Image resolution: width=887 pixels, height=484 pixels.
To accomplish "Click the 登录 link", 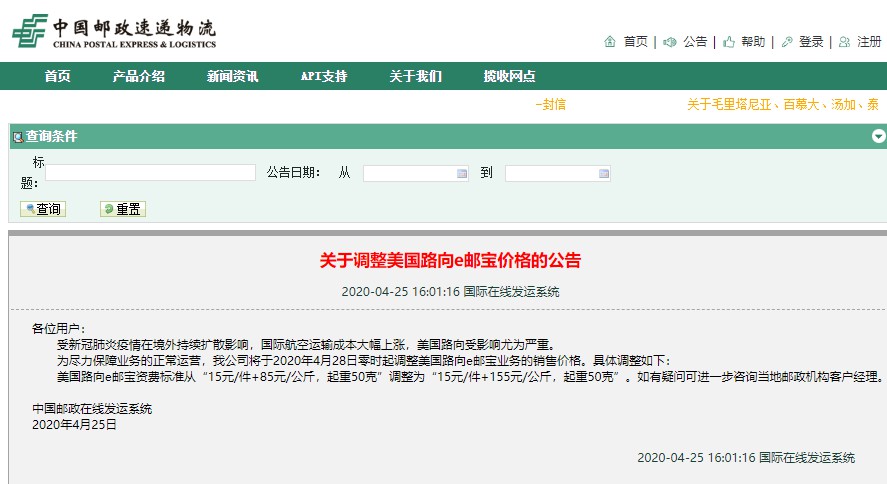I will point(811,42).
